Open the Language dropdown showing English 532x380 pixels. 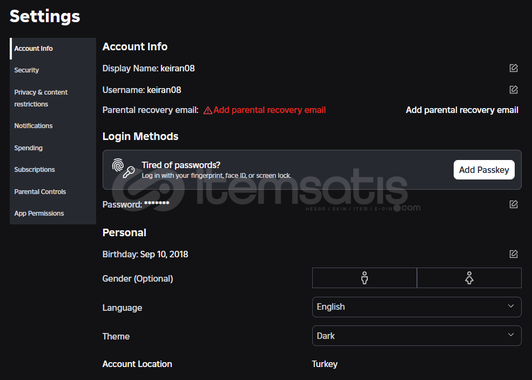tap(417, 307)
